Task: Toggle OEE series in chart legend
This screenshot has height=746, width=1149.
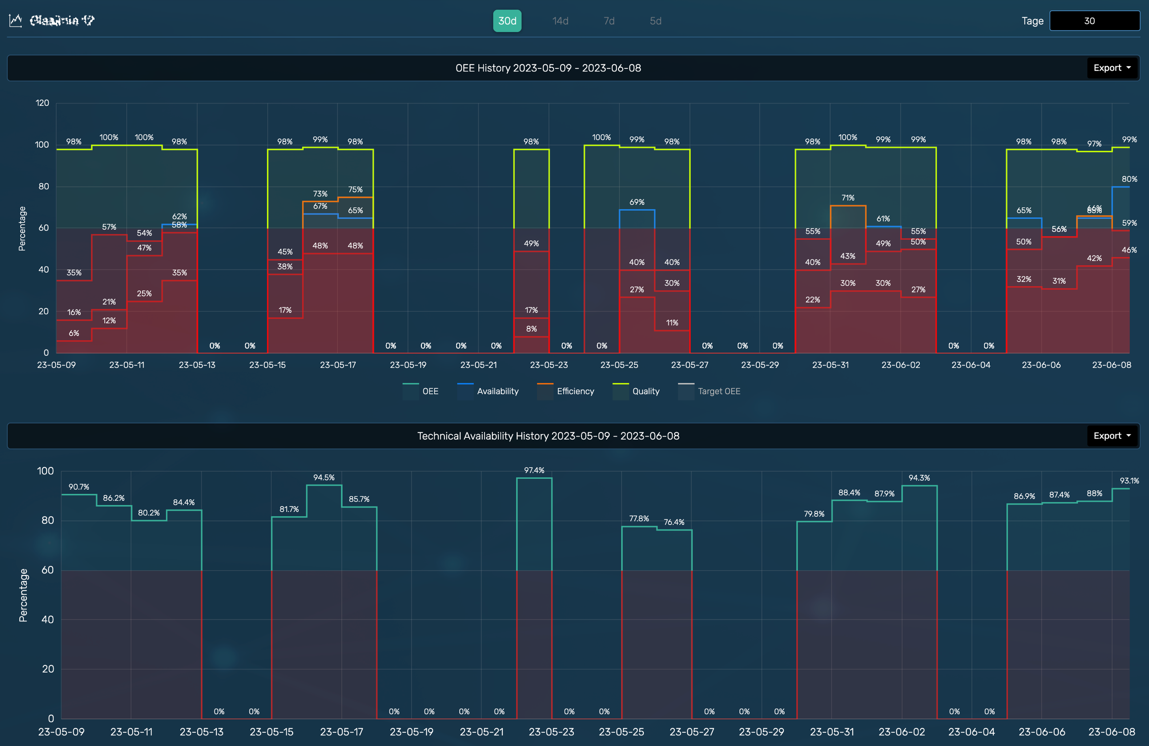Action: (421, 391)
